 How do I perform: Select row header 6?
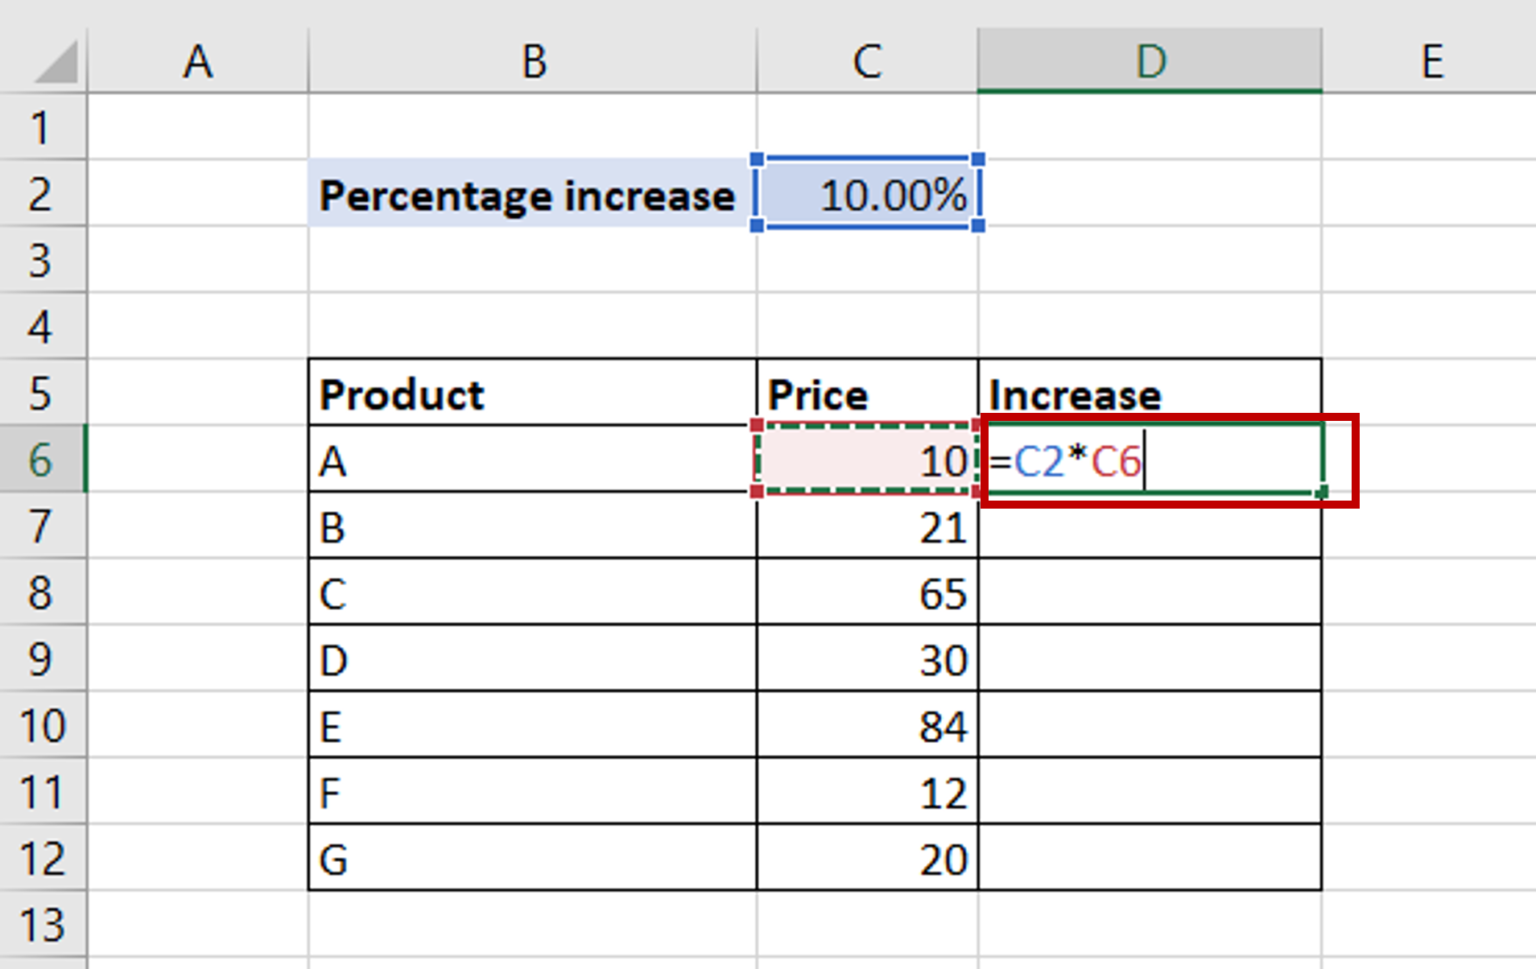42,462
